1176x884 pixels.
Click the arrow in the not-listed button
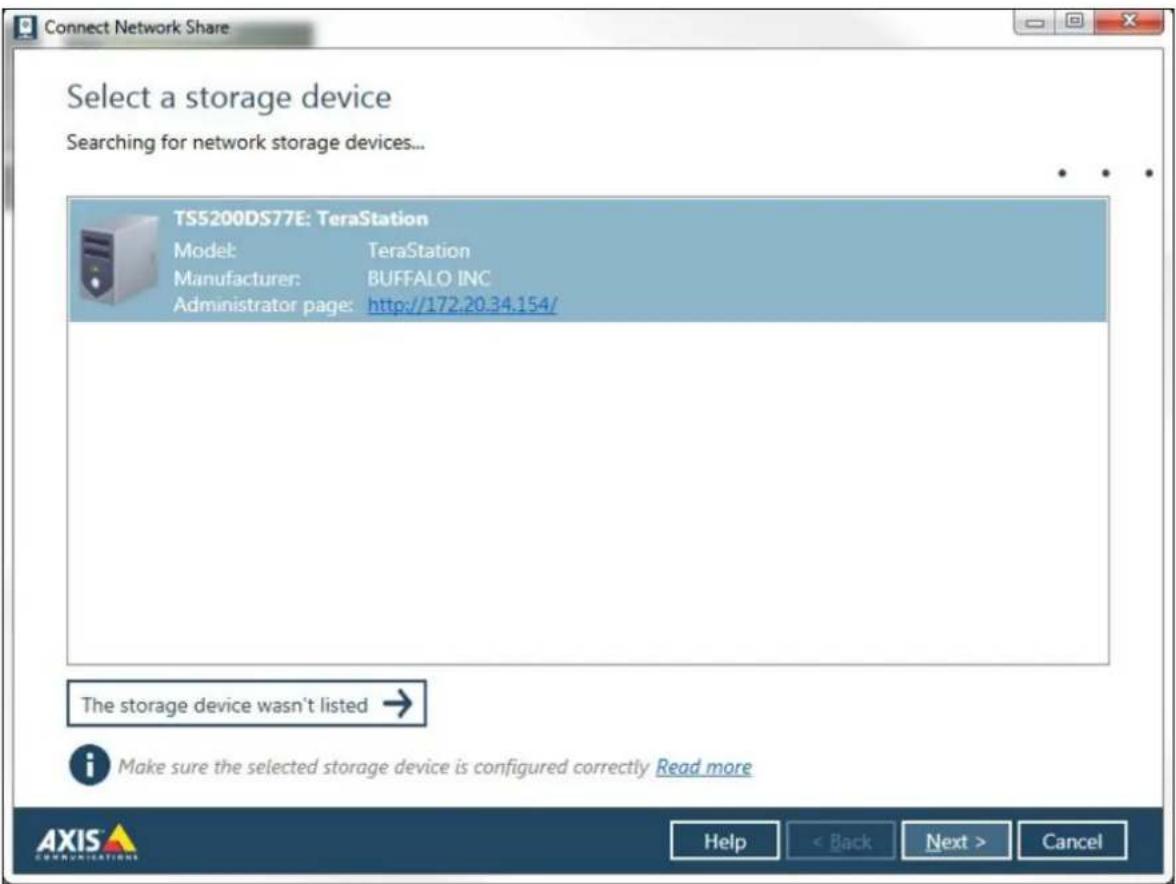point(398,703)
